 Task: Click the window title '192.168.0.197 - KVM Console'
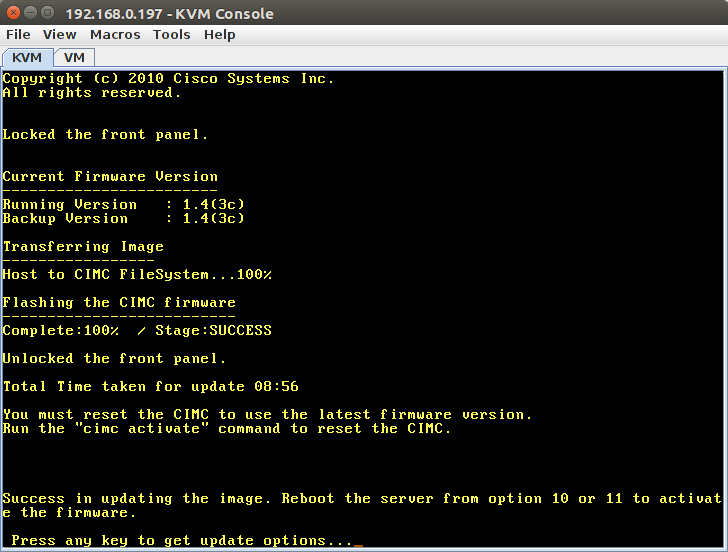click(x=169, y=14)
